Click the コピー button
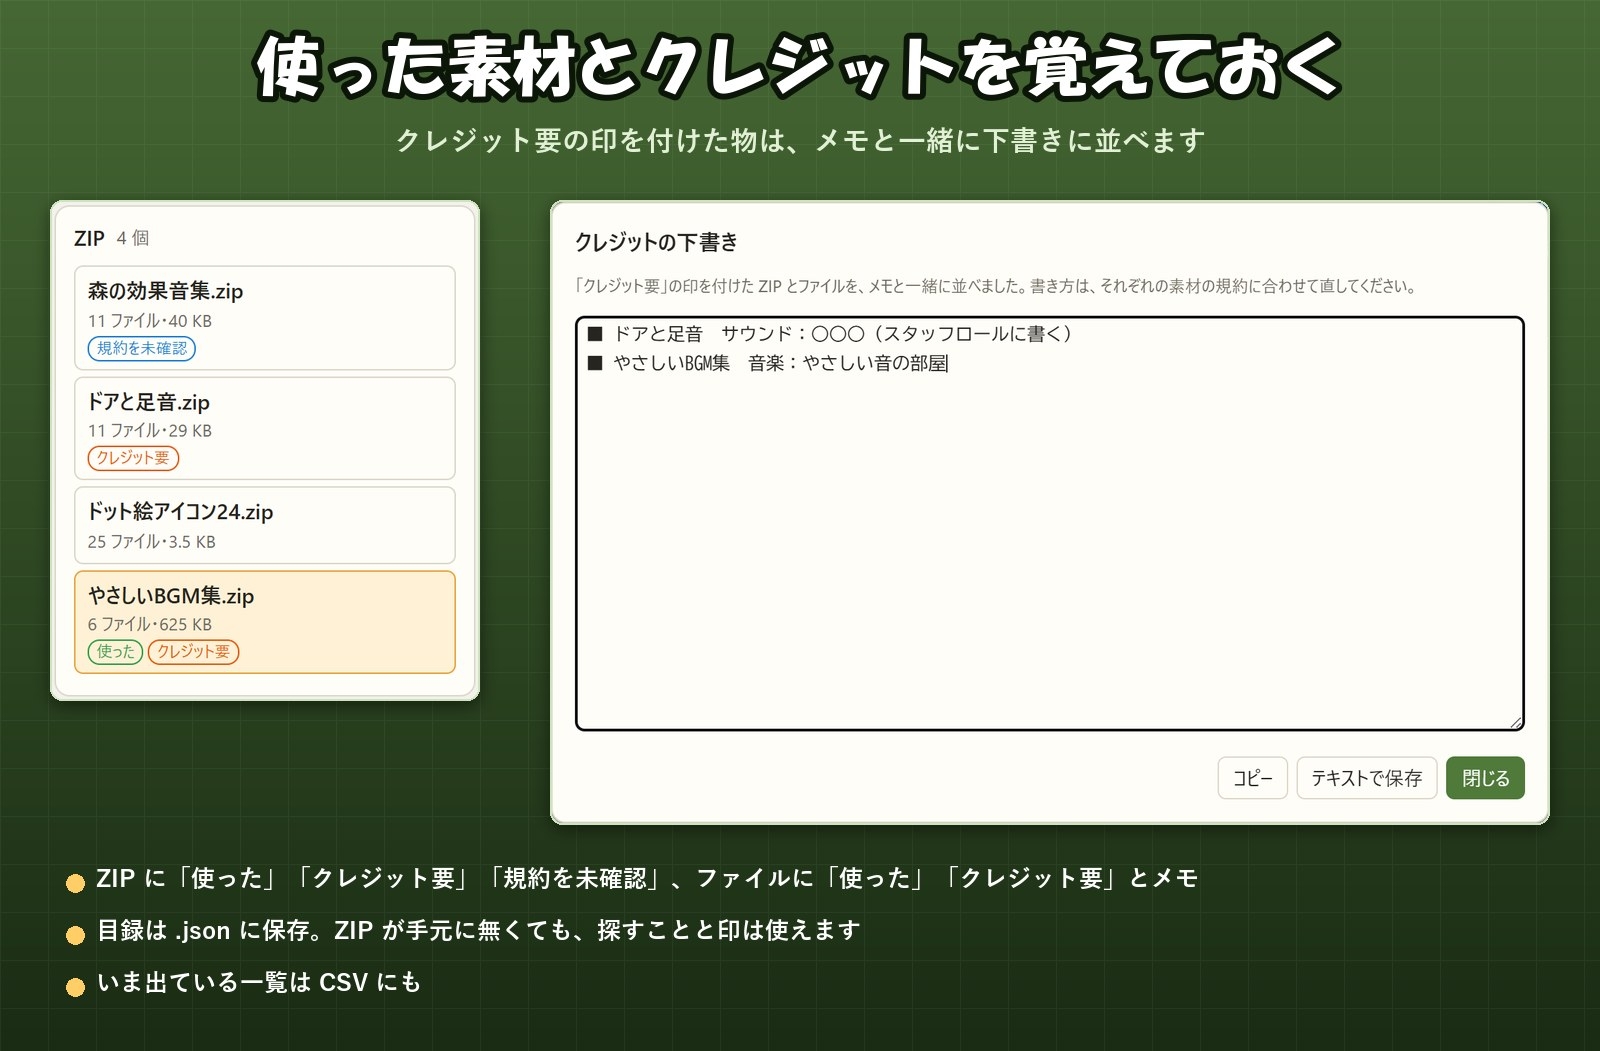1600x1051 pixels. pyautogui.click(x=1252, y=778)
